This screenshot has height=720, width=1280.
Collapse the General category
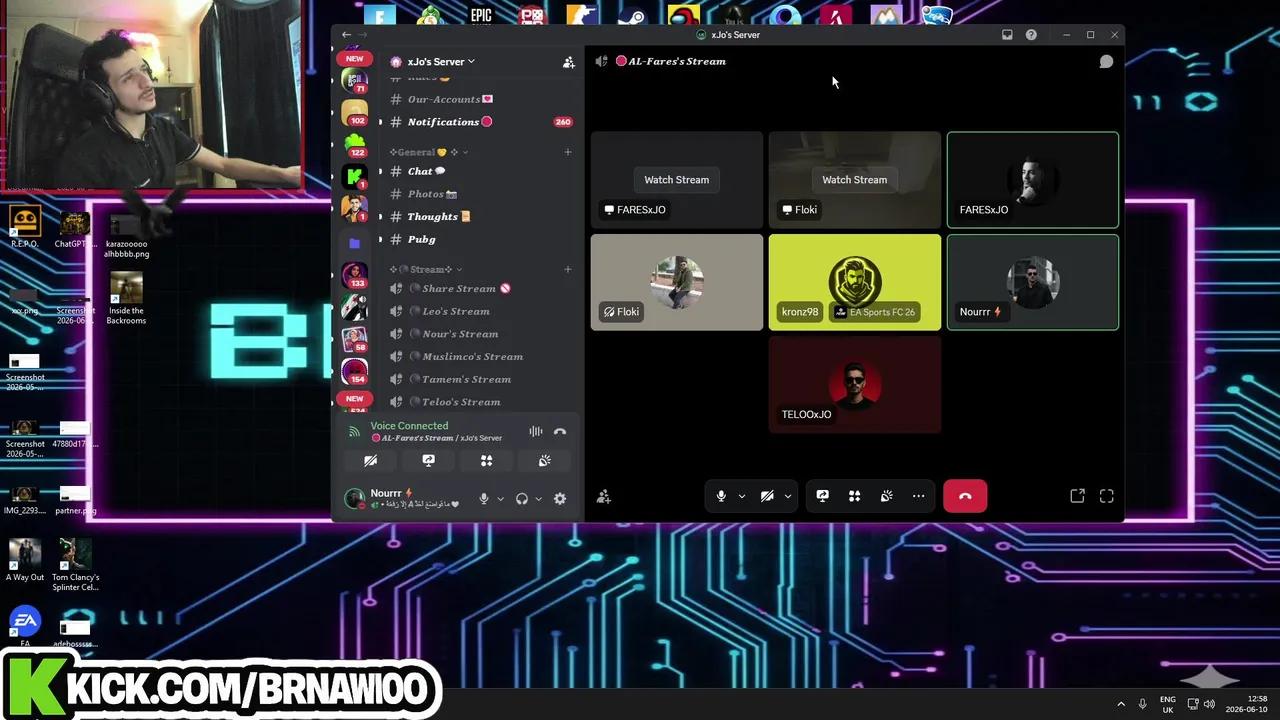point(430,152)
